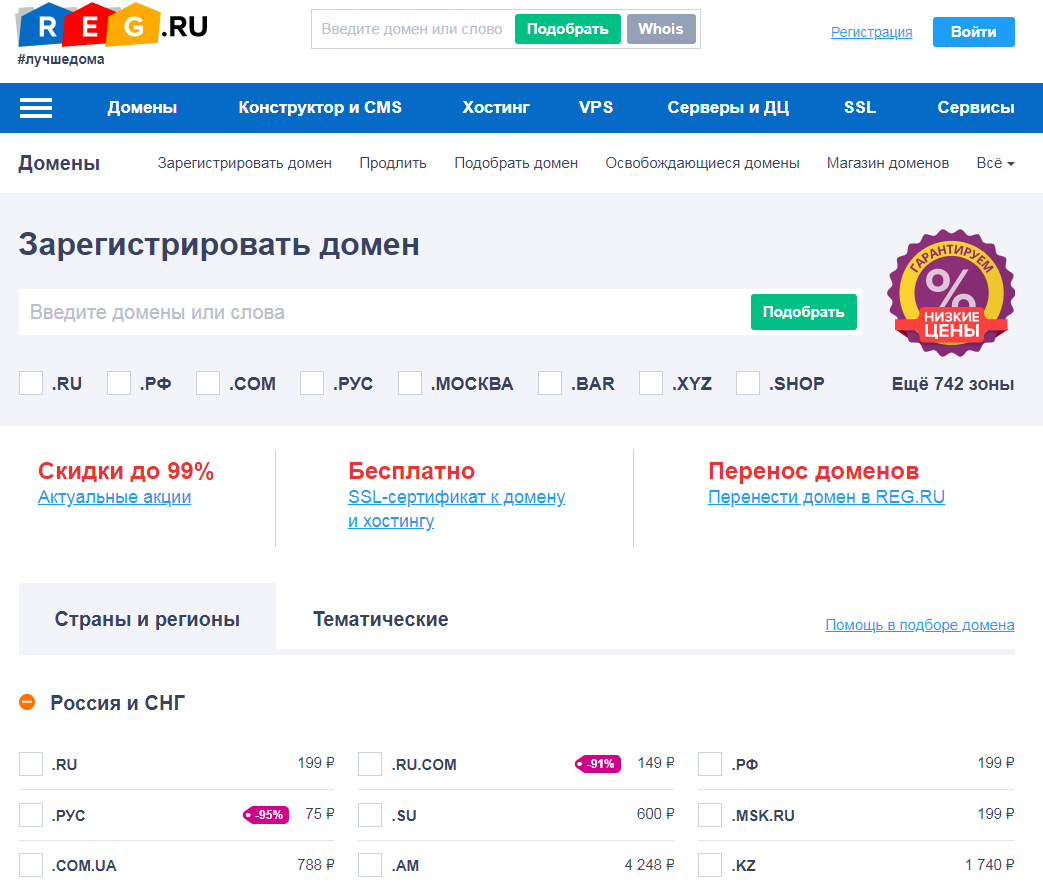1043x888 pixels.
Task: Open Серверы и ДЦ menu
Action: (728, 108)
